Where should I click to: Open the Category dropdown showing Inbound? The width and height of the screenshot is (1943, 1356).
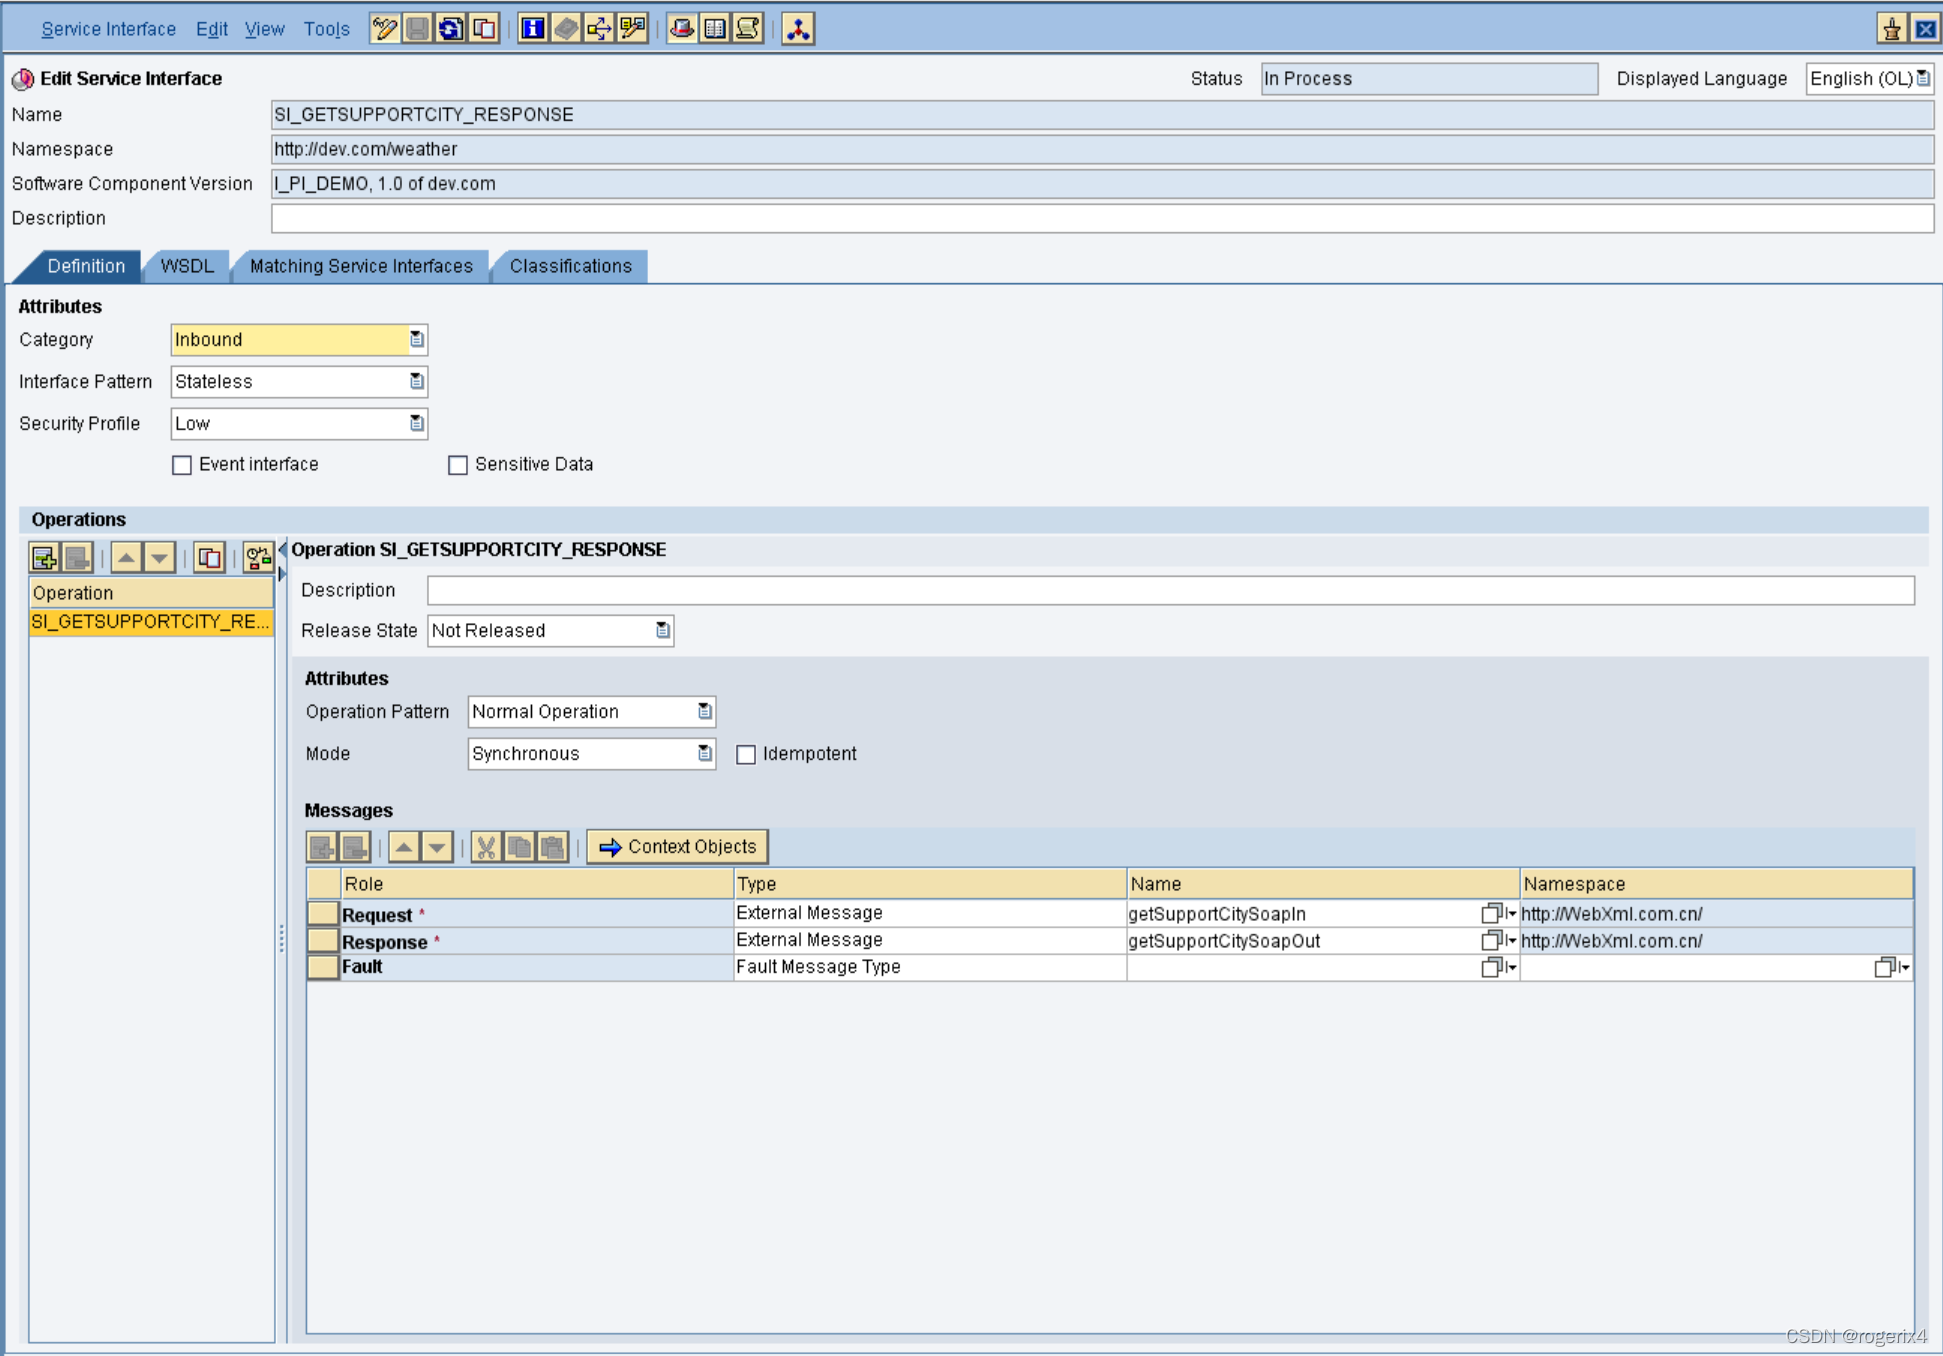[x=416, y=340]
